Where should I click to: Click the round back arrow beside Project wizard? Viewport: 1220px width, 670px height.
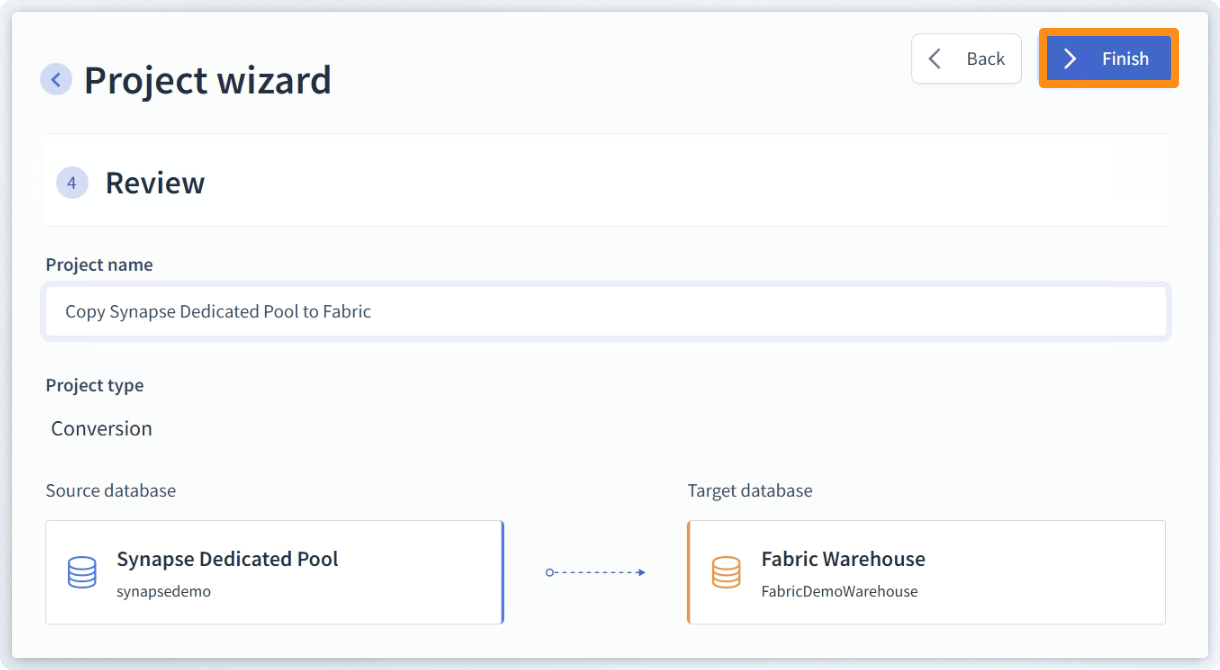[x=56, y=79]
